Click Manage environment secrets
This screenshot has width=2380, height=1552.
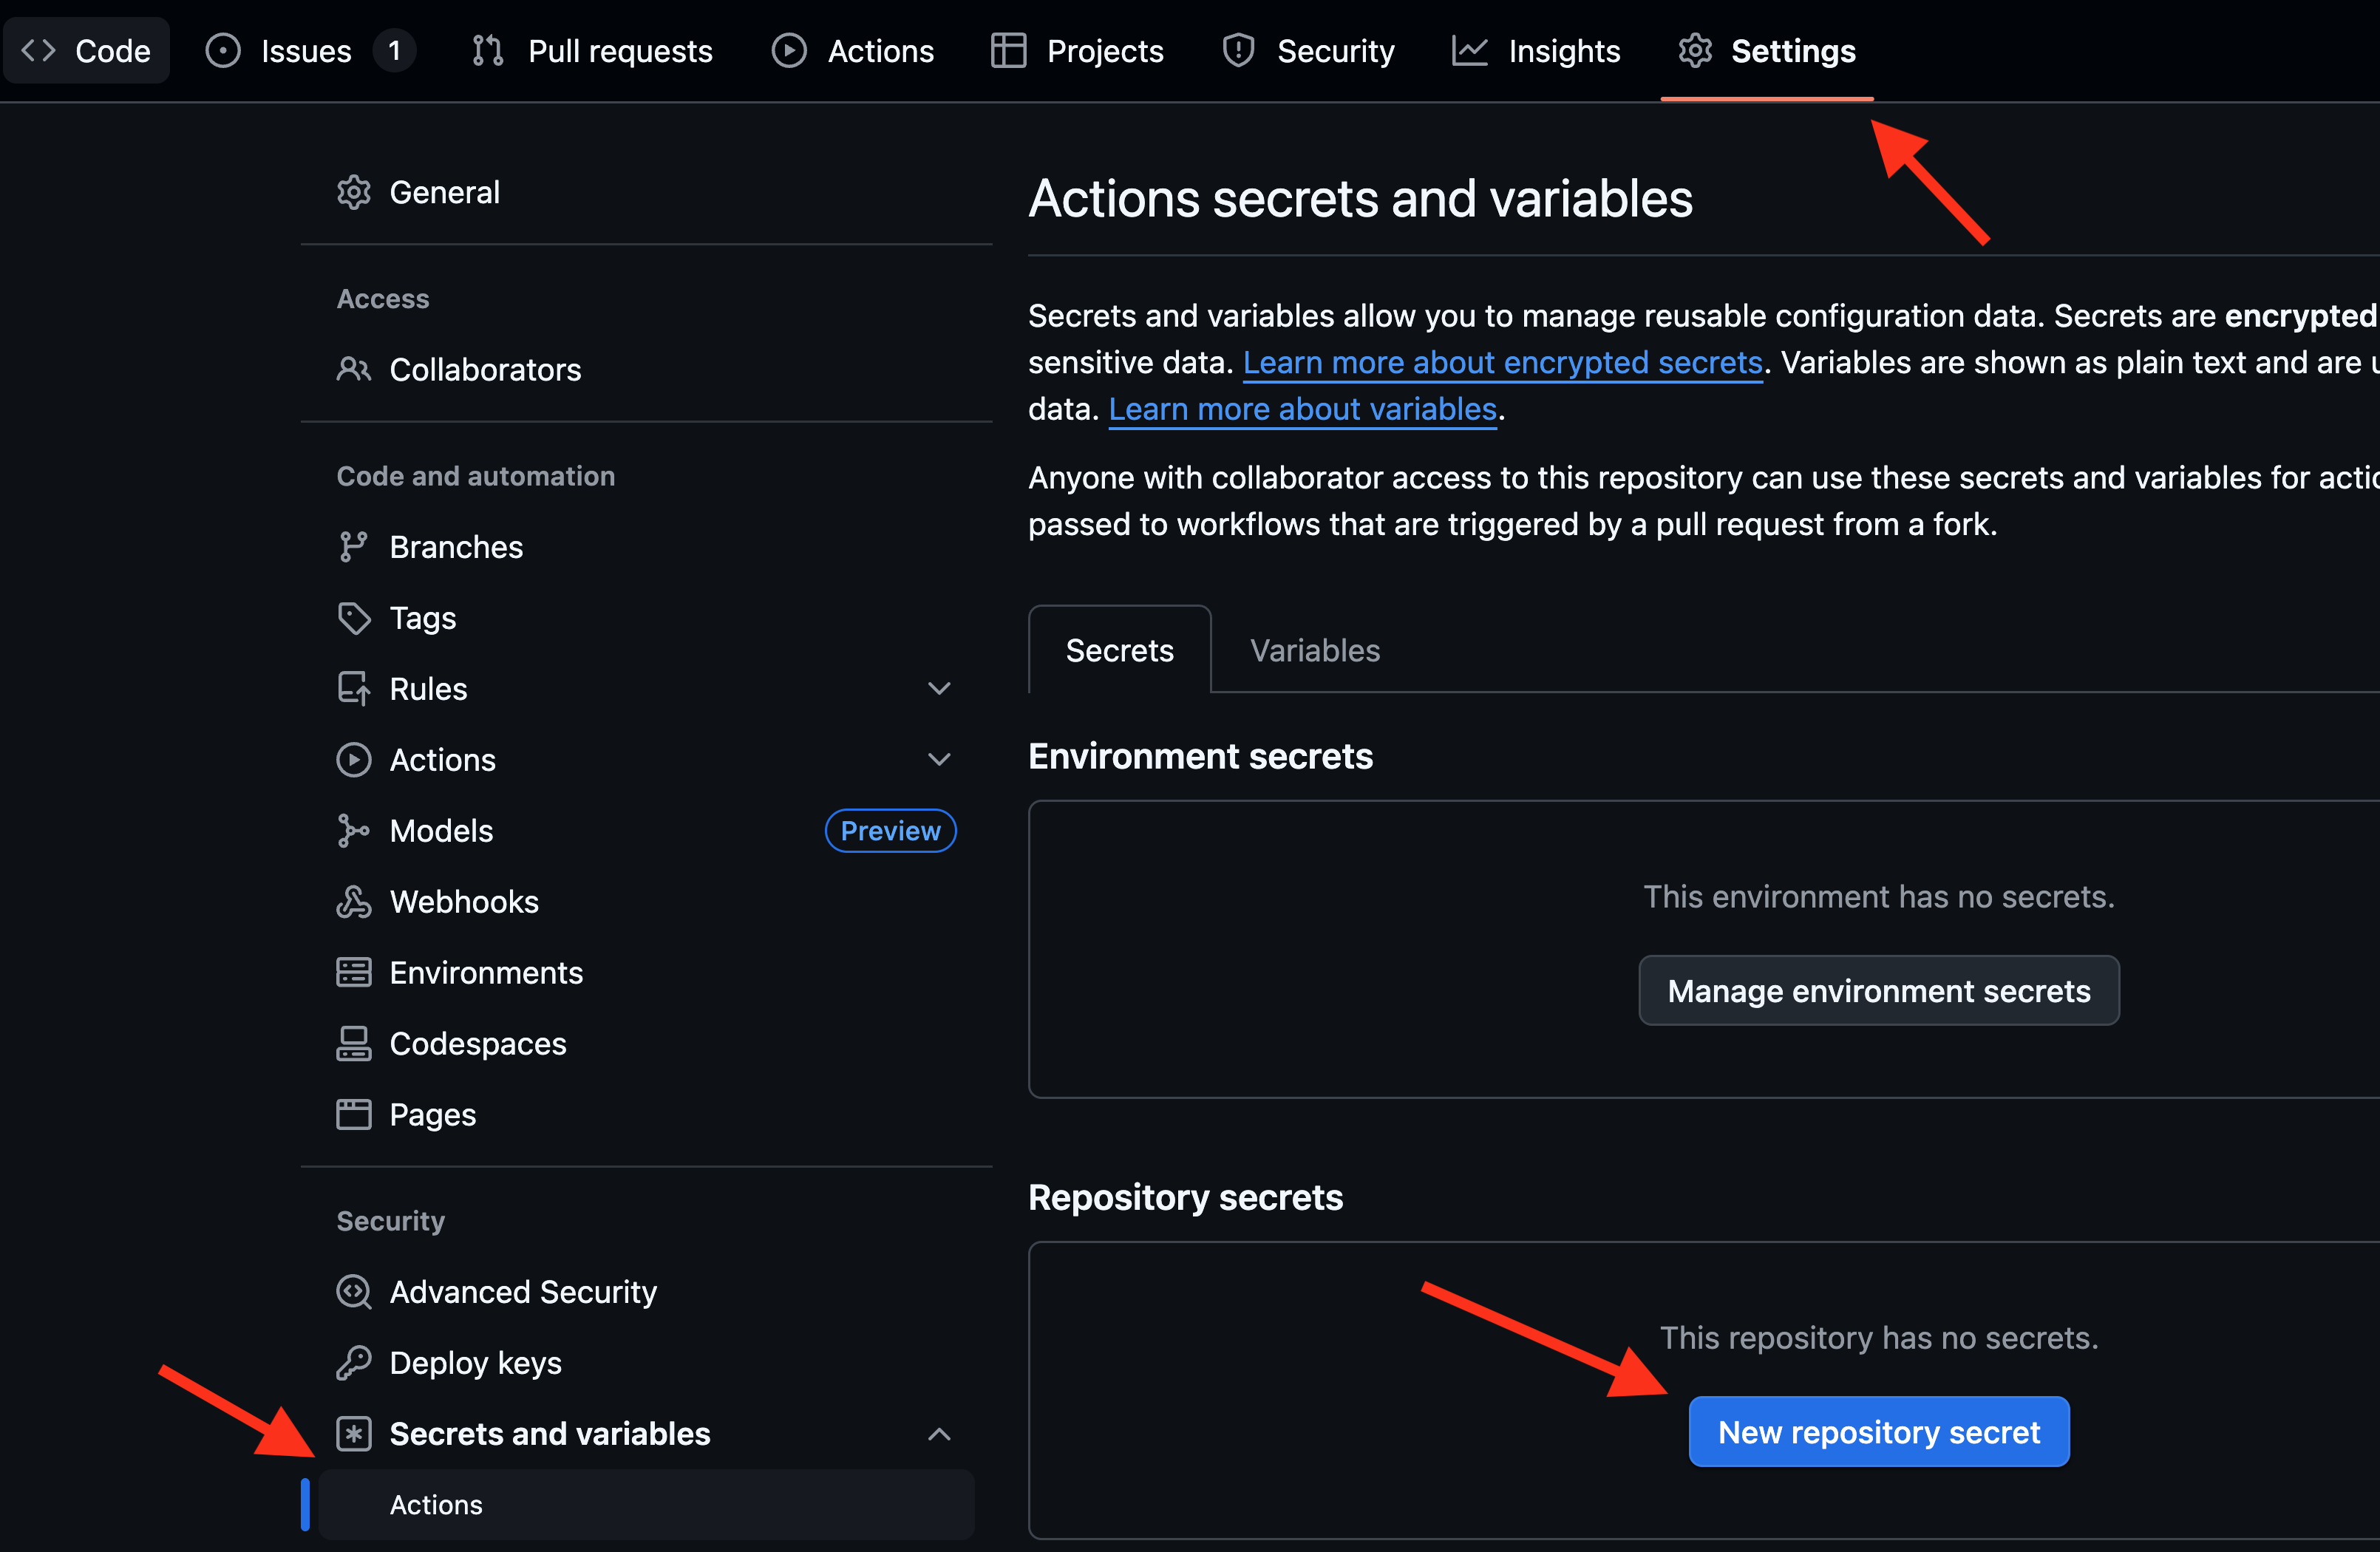pos(1878,991)
